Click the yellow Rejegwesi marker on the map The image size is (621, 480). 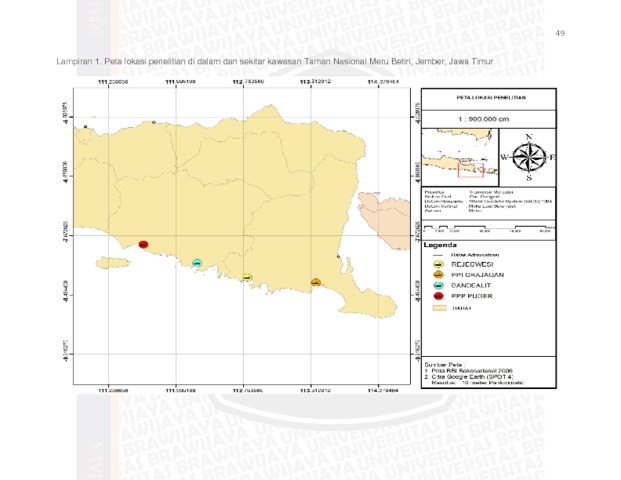tap(247, 277)
